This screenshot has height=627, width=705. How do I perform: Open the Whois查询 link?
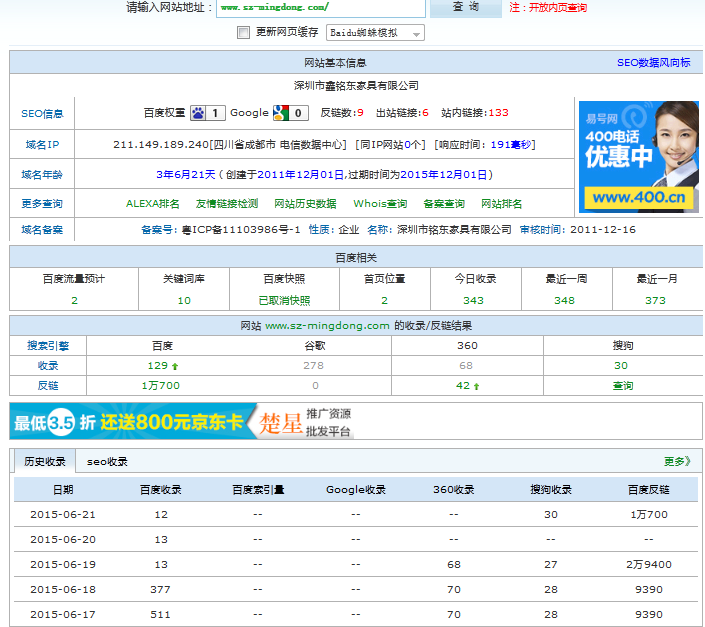[380, 203]
